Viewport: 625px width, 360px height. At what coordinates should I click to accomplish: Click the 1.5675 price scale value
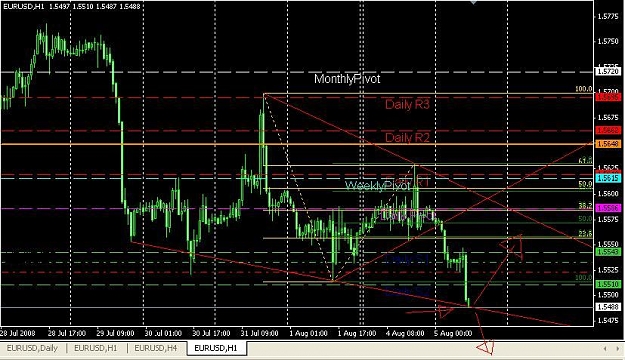coord(609,118)
